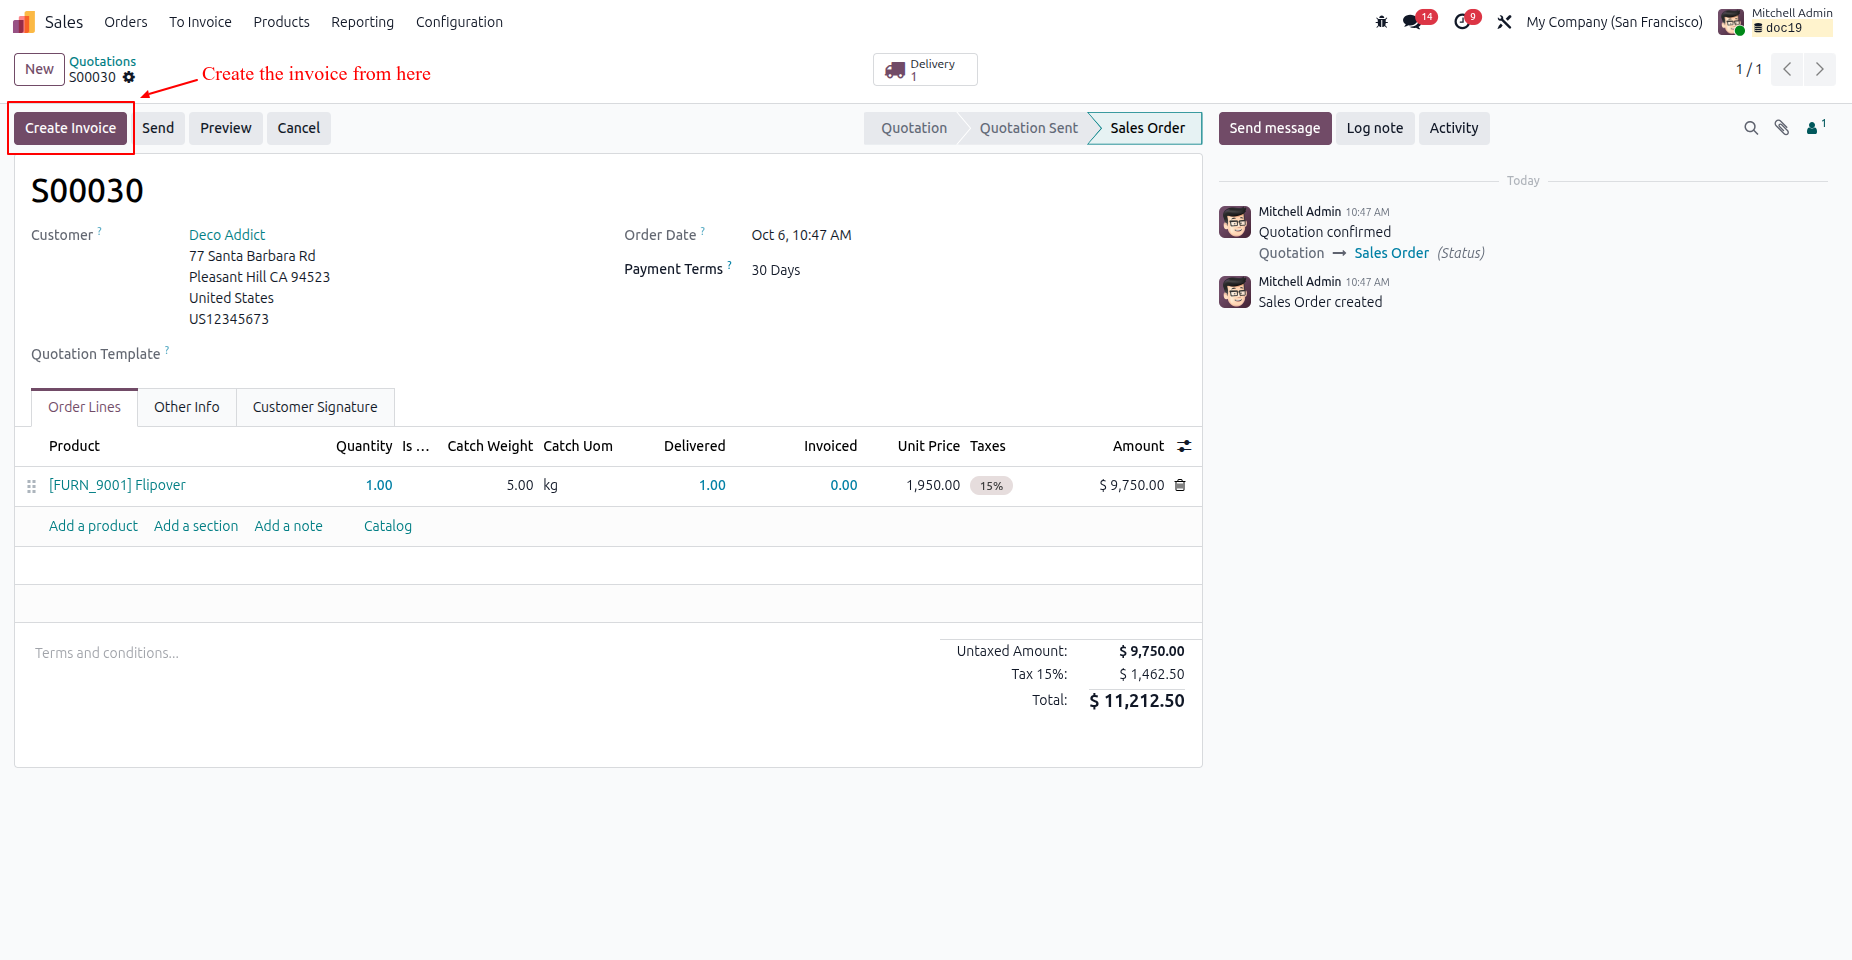Open the Payment Terms 30 Days field
This screenshot has width=1852, height=960.
point(775,270)
